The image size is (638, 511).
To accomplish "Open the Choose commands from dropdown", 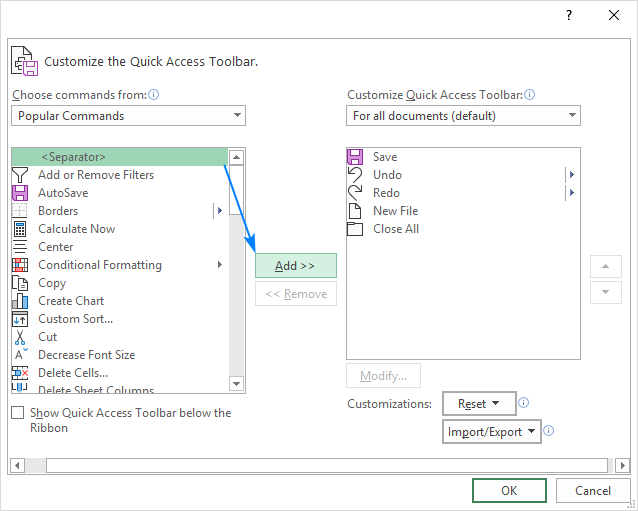I will pyautogui.click(x=129, y=116).
